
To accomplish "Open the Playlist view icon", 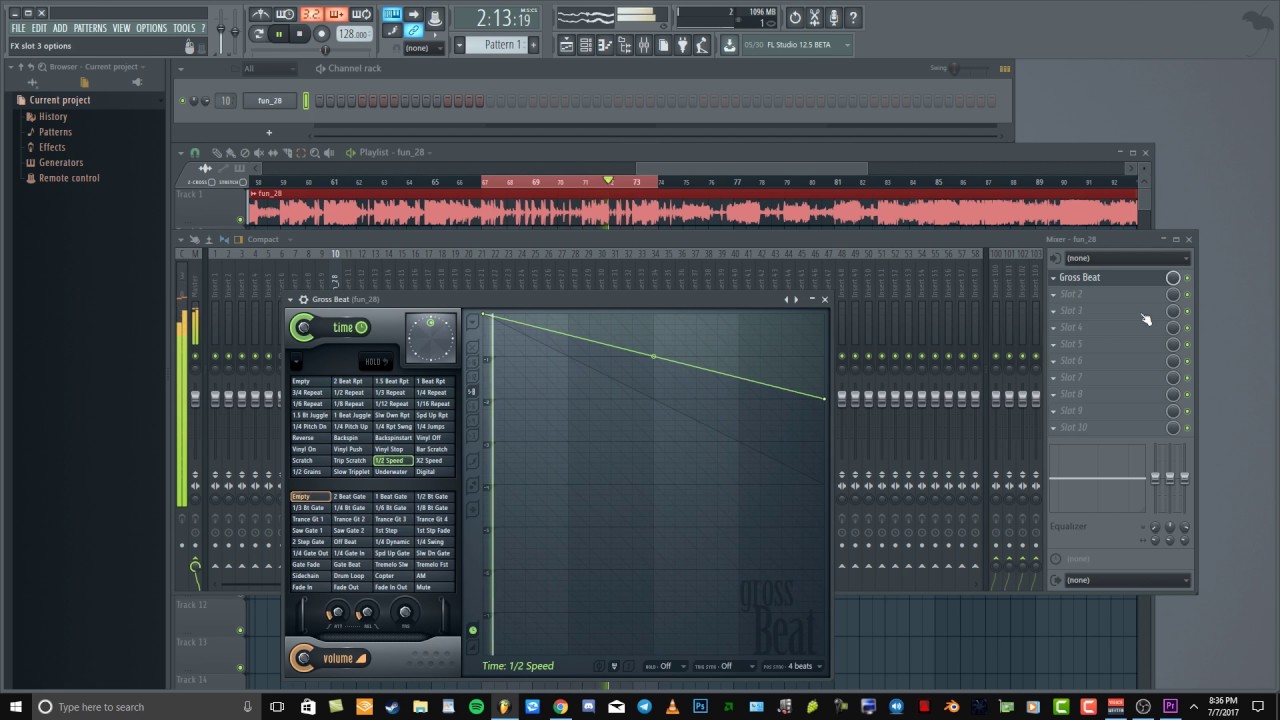I will (x=566, y=45).
